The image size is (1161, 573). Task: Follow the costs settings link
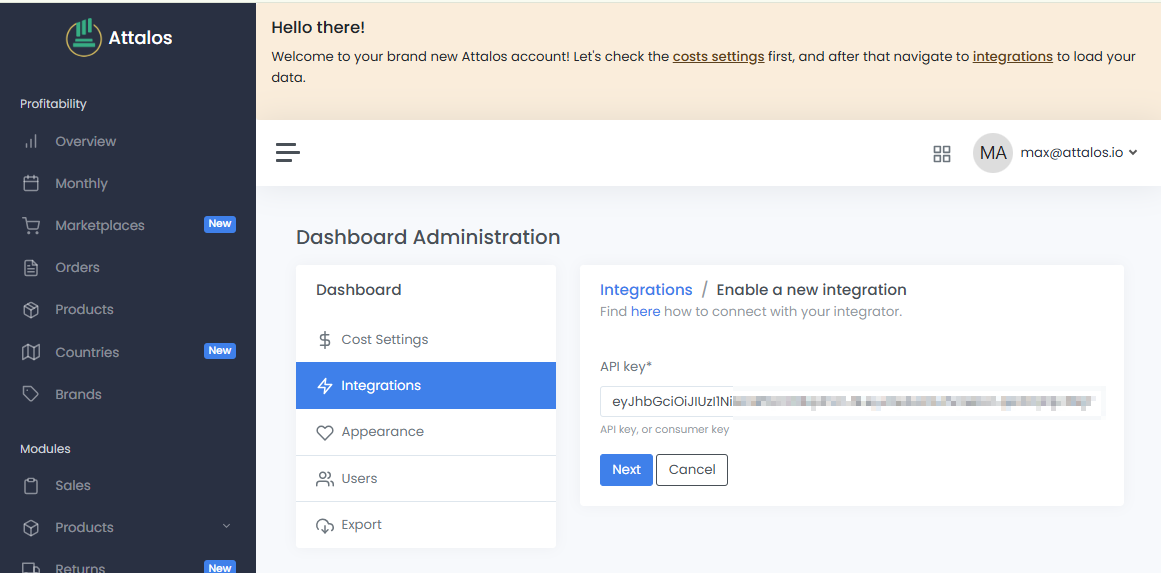point(718,56)
